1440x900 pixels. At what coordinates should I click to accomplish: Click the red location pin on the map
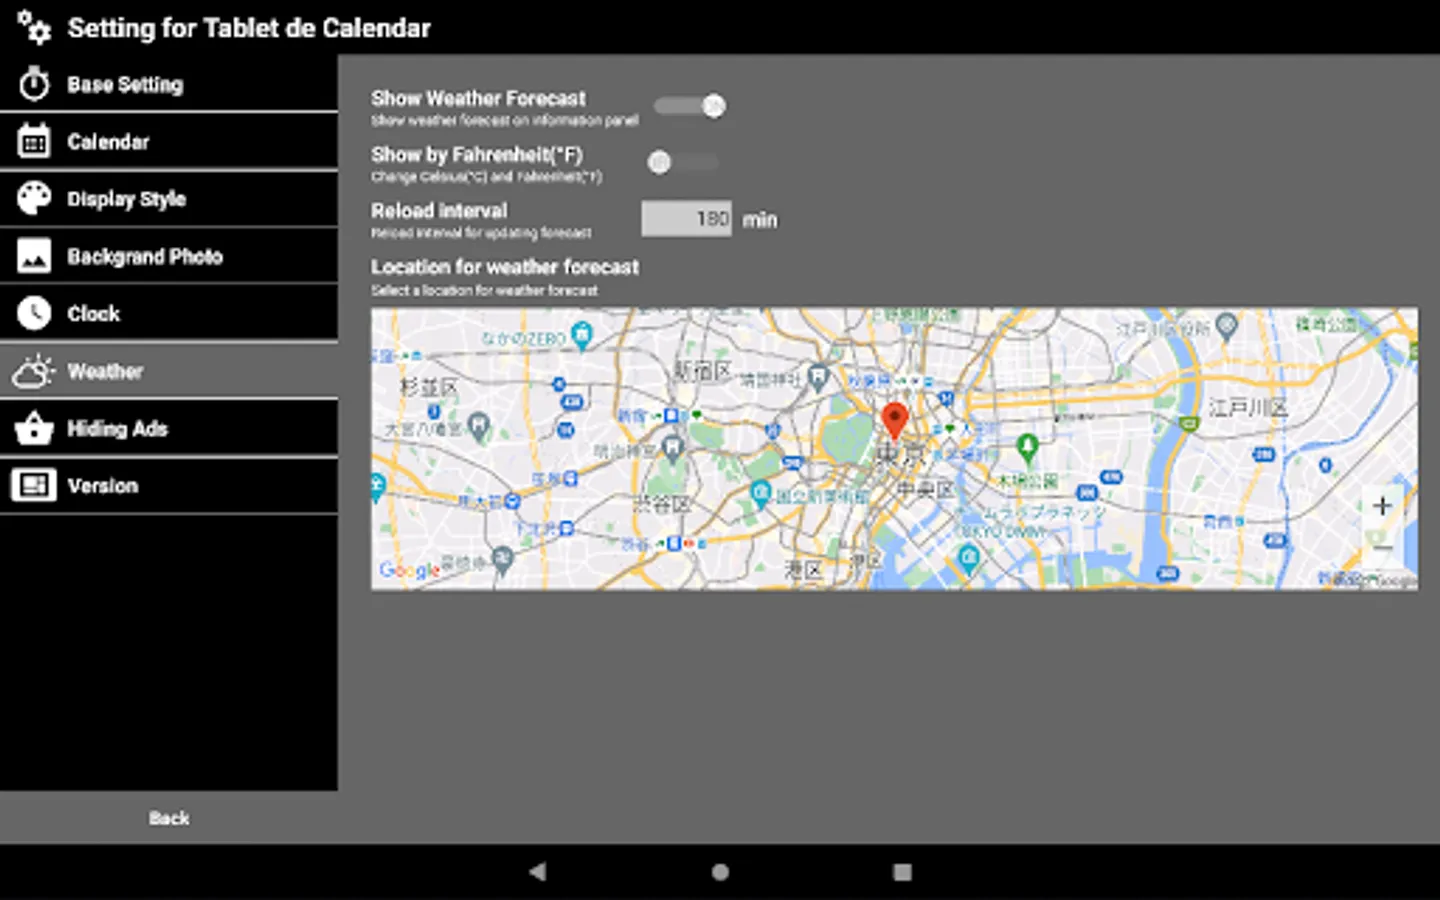coord(895,420)
